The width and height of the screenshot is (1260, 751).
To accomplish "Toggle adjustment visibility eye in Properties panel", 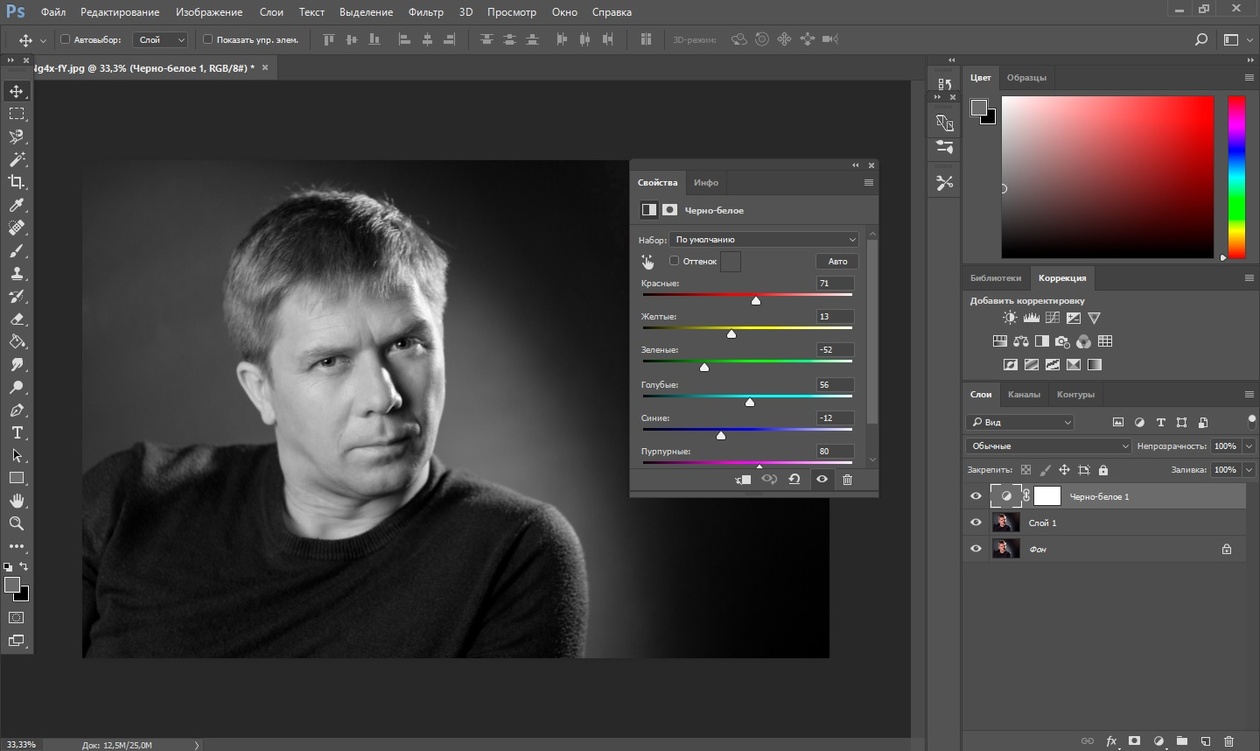I will [x=821, y=480].
